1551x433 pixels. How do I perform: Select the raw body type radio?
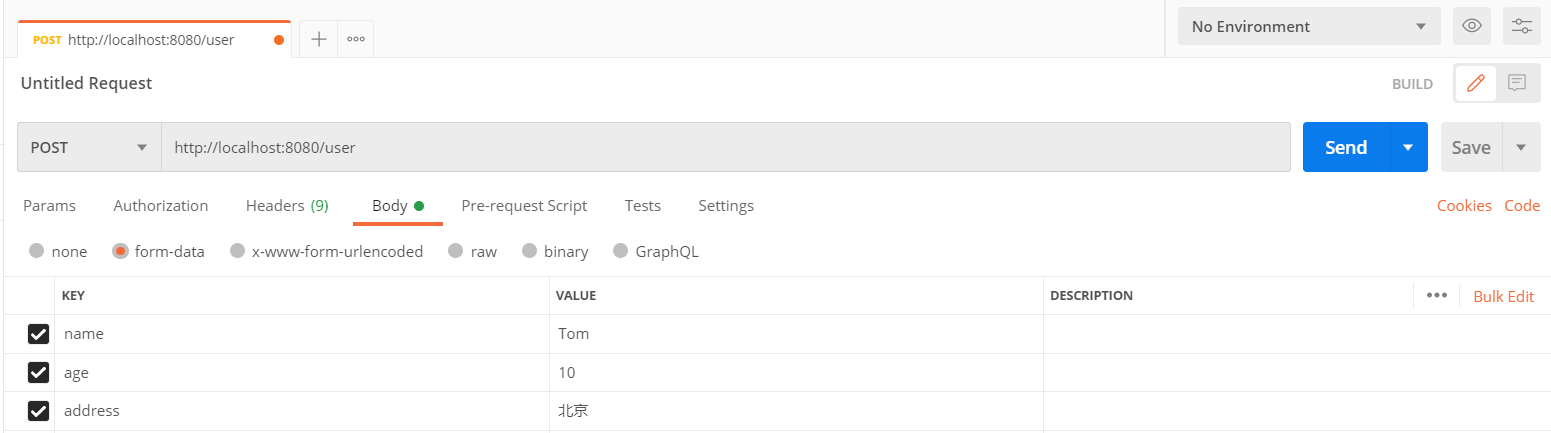456,251
